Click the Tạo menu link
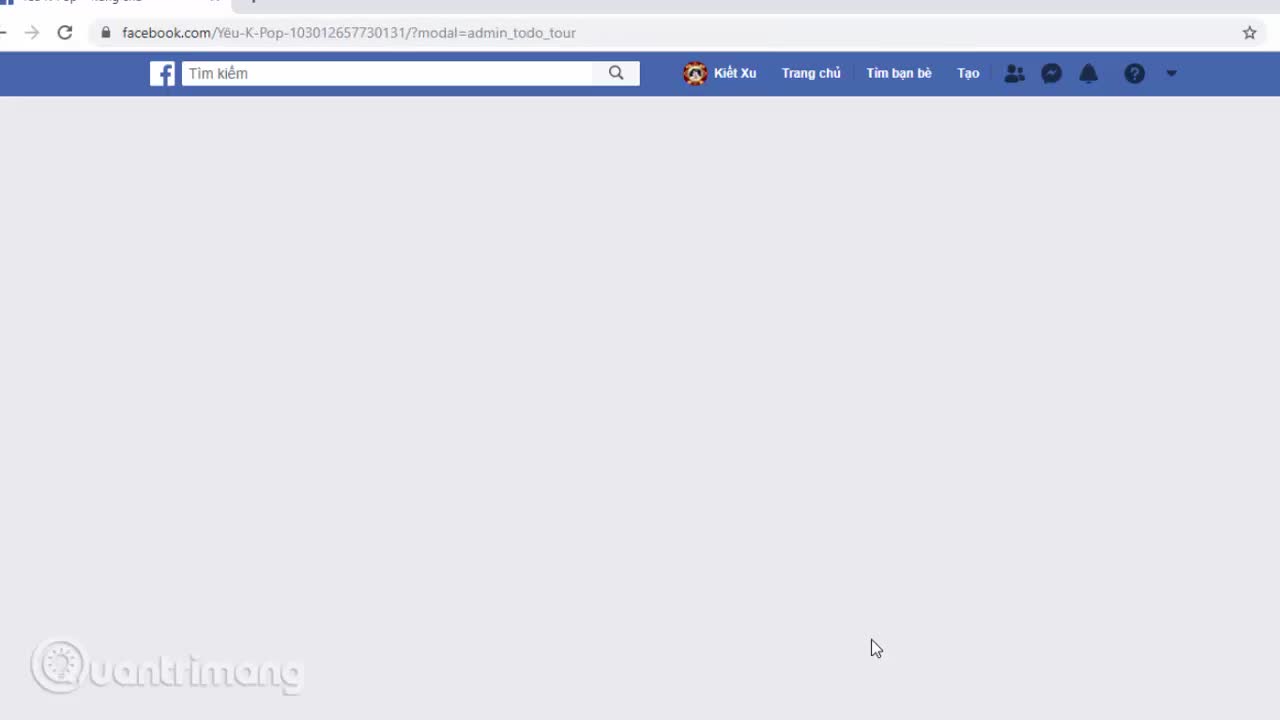 click(968, 73)
